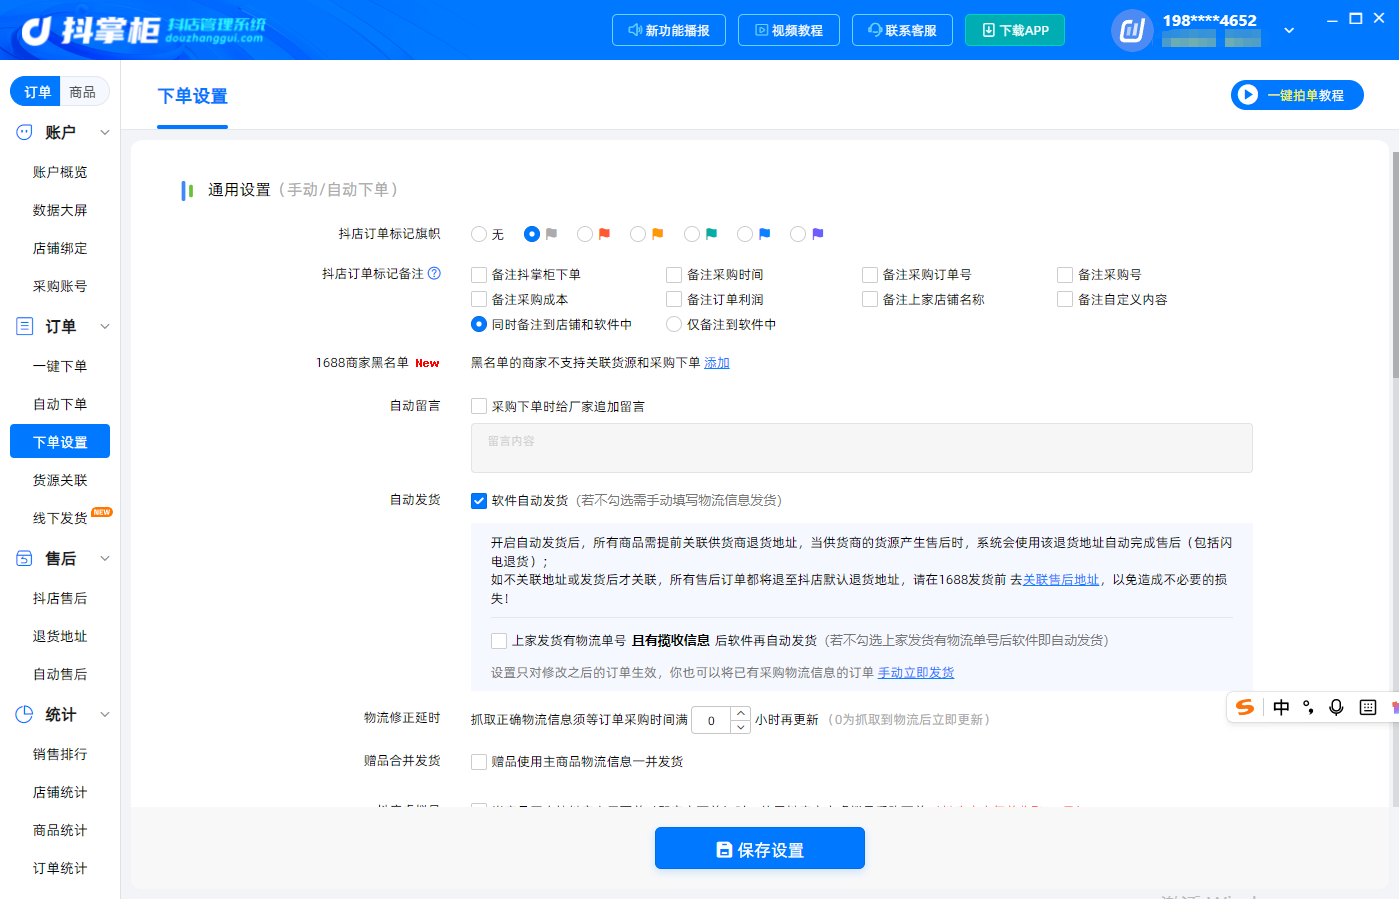This screenshot has width=1399, height=899.
Task: Click 下载APP button
Action: tap(1015, 30)
